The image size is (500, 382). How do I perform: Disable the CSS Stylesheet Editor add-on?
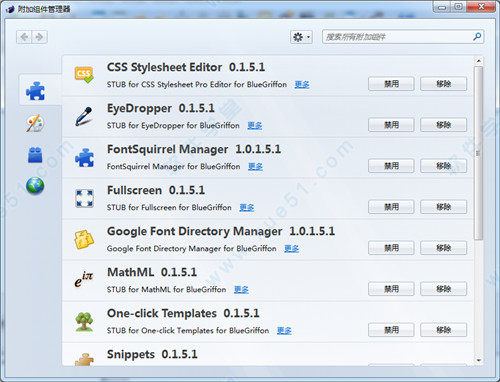pyautogui.click(x=391, y=84)
